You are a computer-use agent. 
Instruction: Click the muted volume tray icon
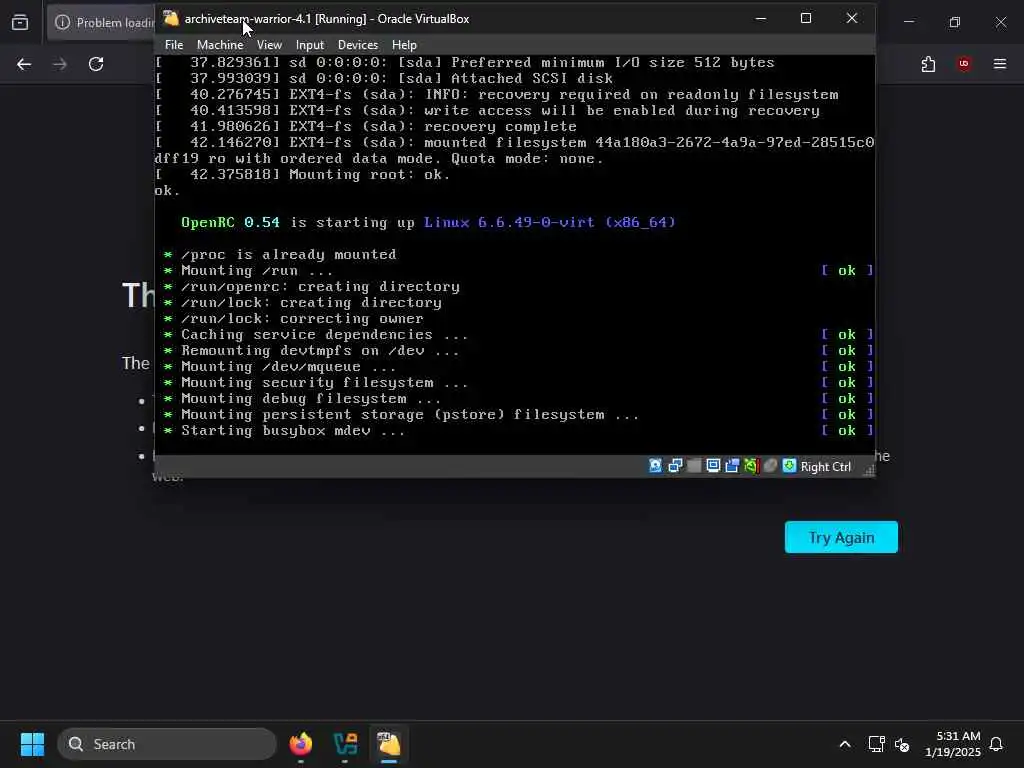[902, 744]
